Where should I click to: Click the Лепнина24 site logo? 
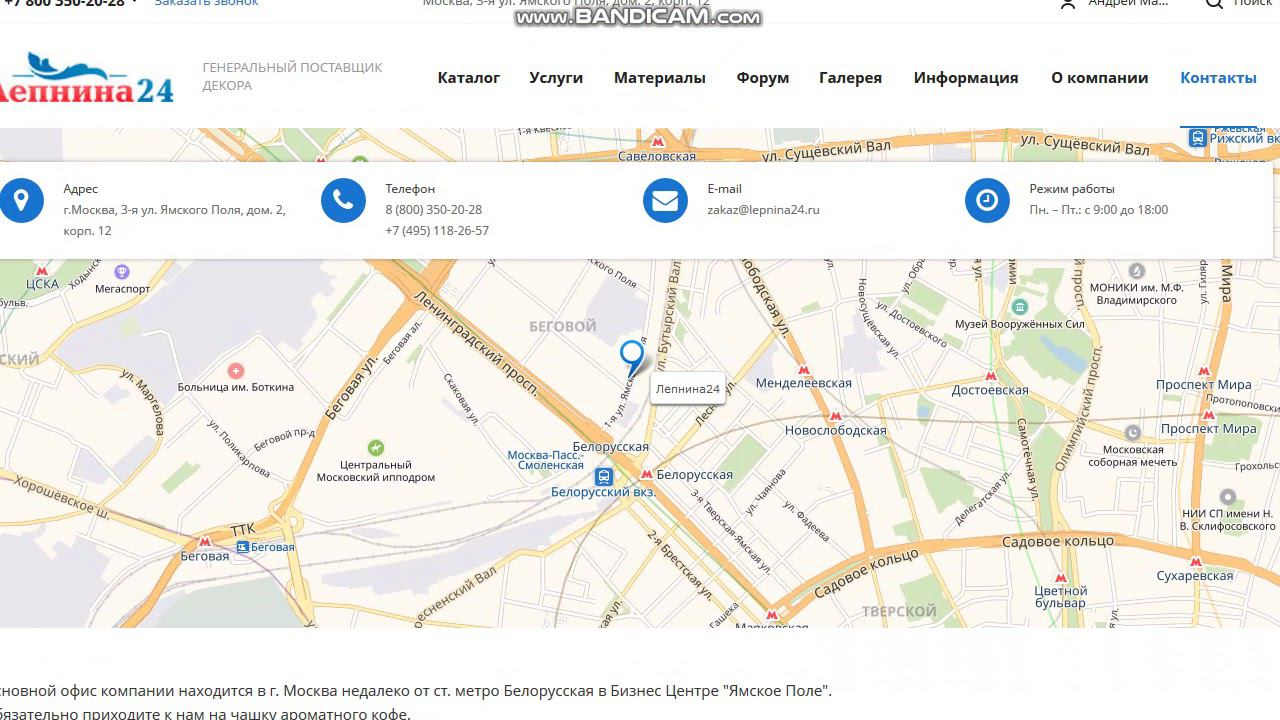[x=86, y=78]
